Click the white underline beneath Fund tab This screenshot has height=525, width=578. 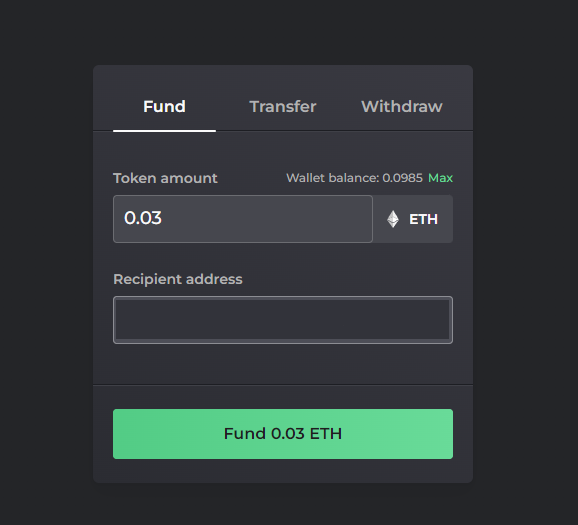[164, 131]
